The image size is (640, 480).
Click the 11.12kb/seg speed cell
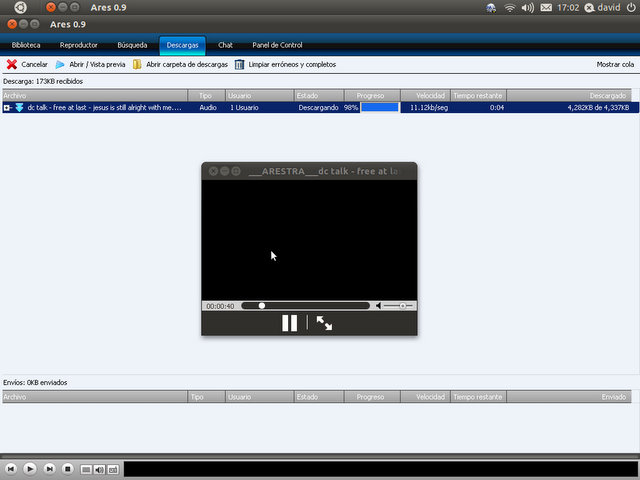tap(429, 108)
